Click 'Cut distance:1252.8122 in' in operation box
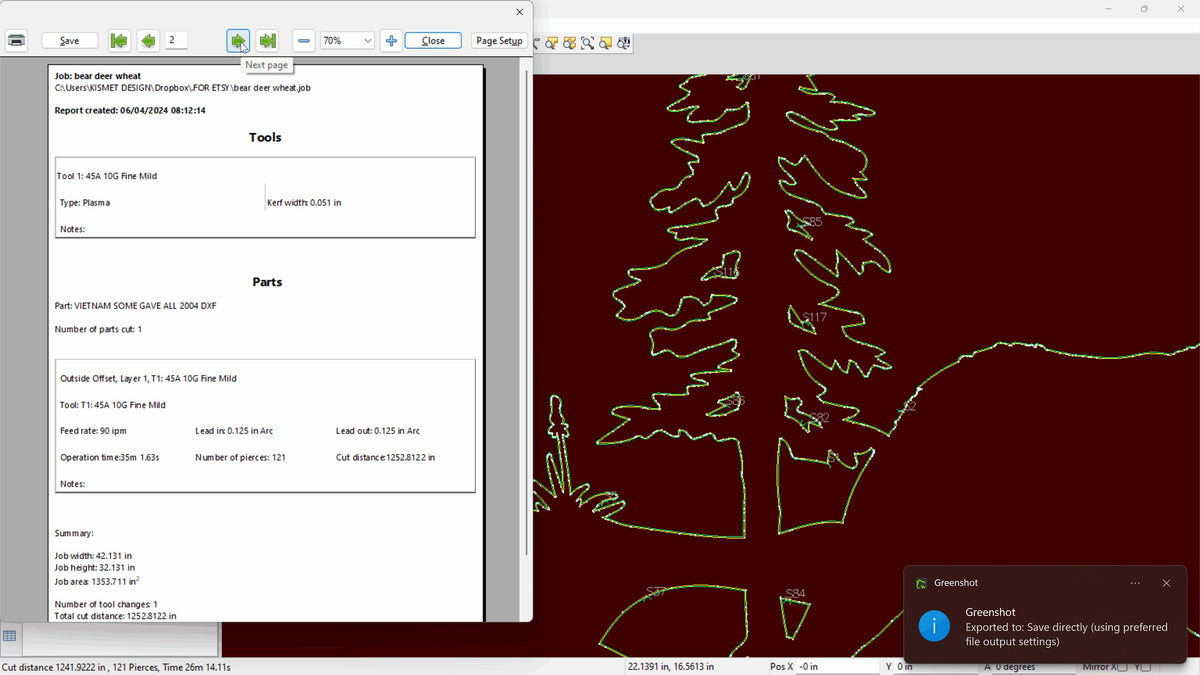 coord(385,457)
